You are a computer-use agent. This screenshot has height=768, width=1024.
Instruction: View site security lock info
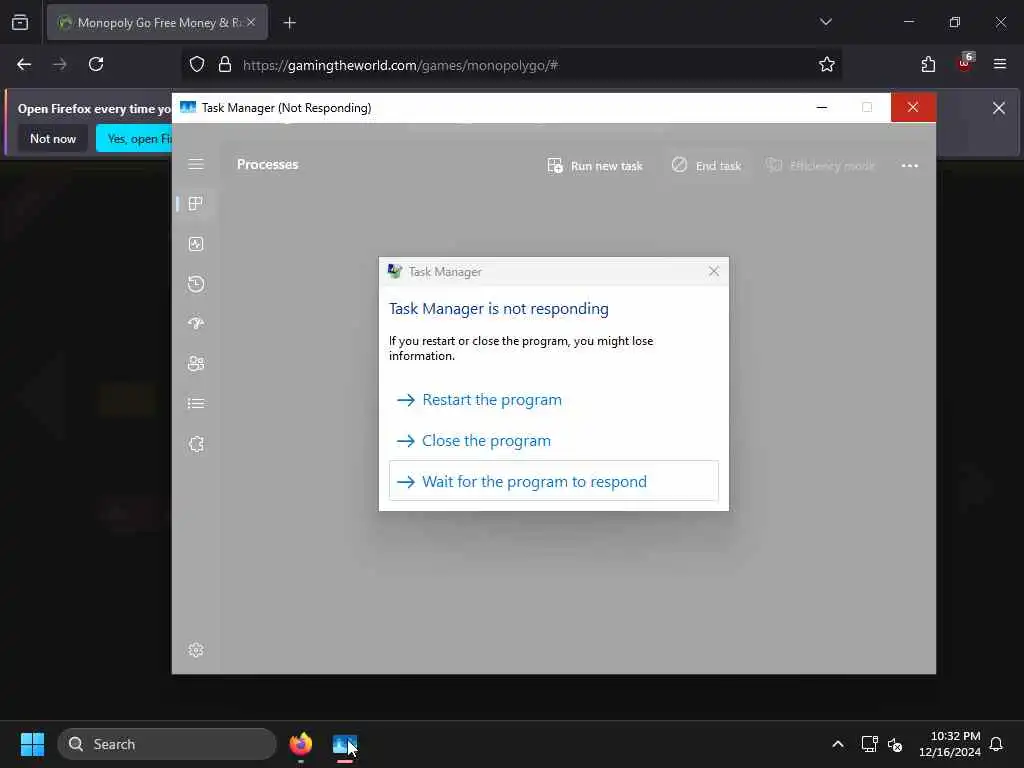click(225, 65)
